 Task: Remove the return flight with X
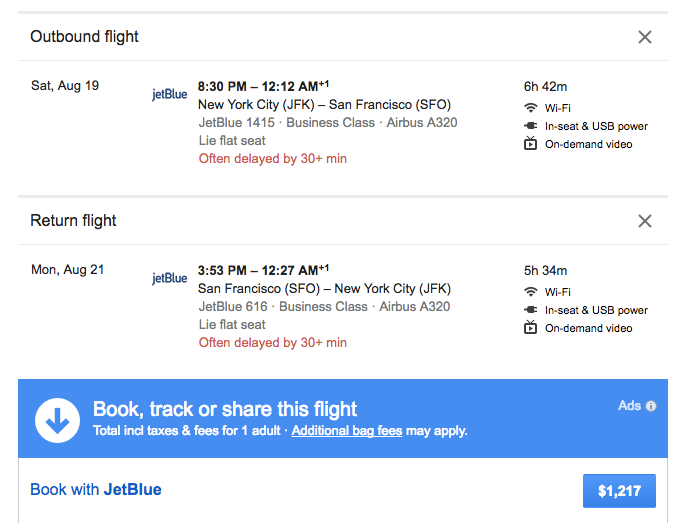click(645, 221)
